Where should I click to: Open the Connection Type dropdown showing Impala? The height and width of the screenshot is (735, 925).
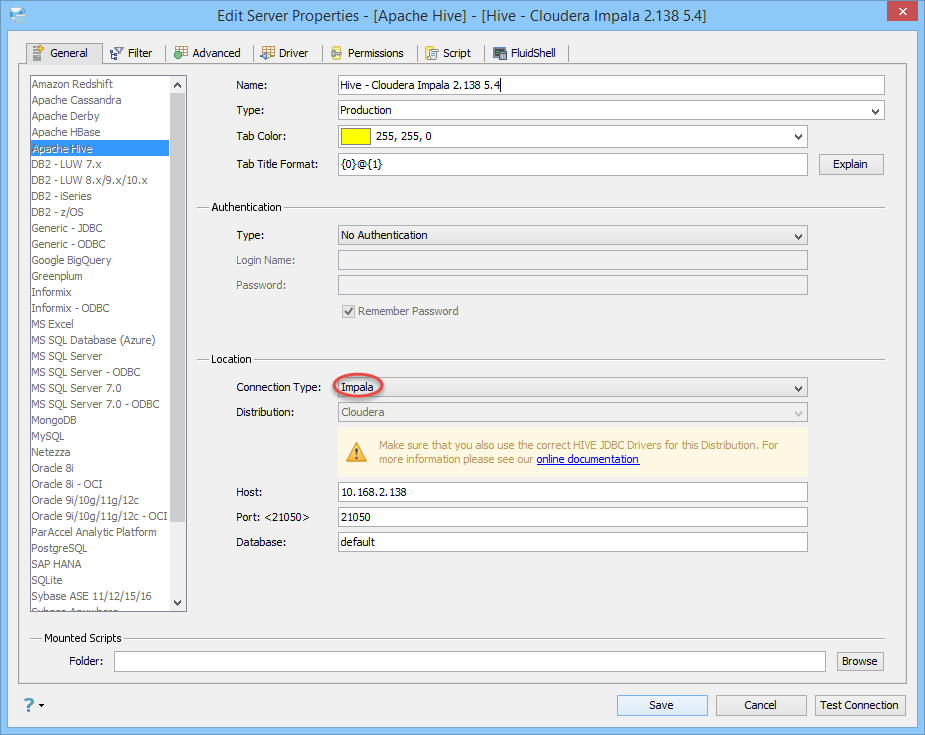pyautogui.click(x=572, y=388)
